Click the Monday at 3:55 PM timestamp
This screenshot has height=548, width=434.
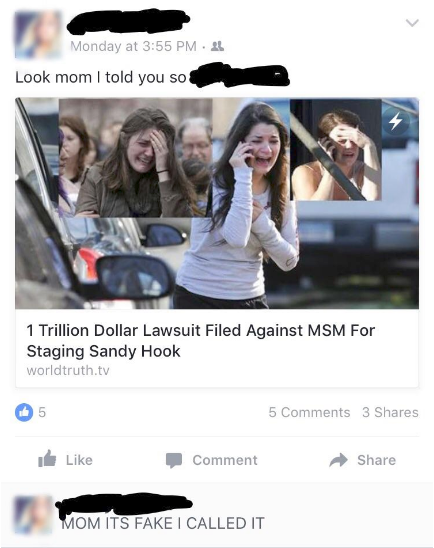133,46
